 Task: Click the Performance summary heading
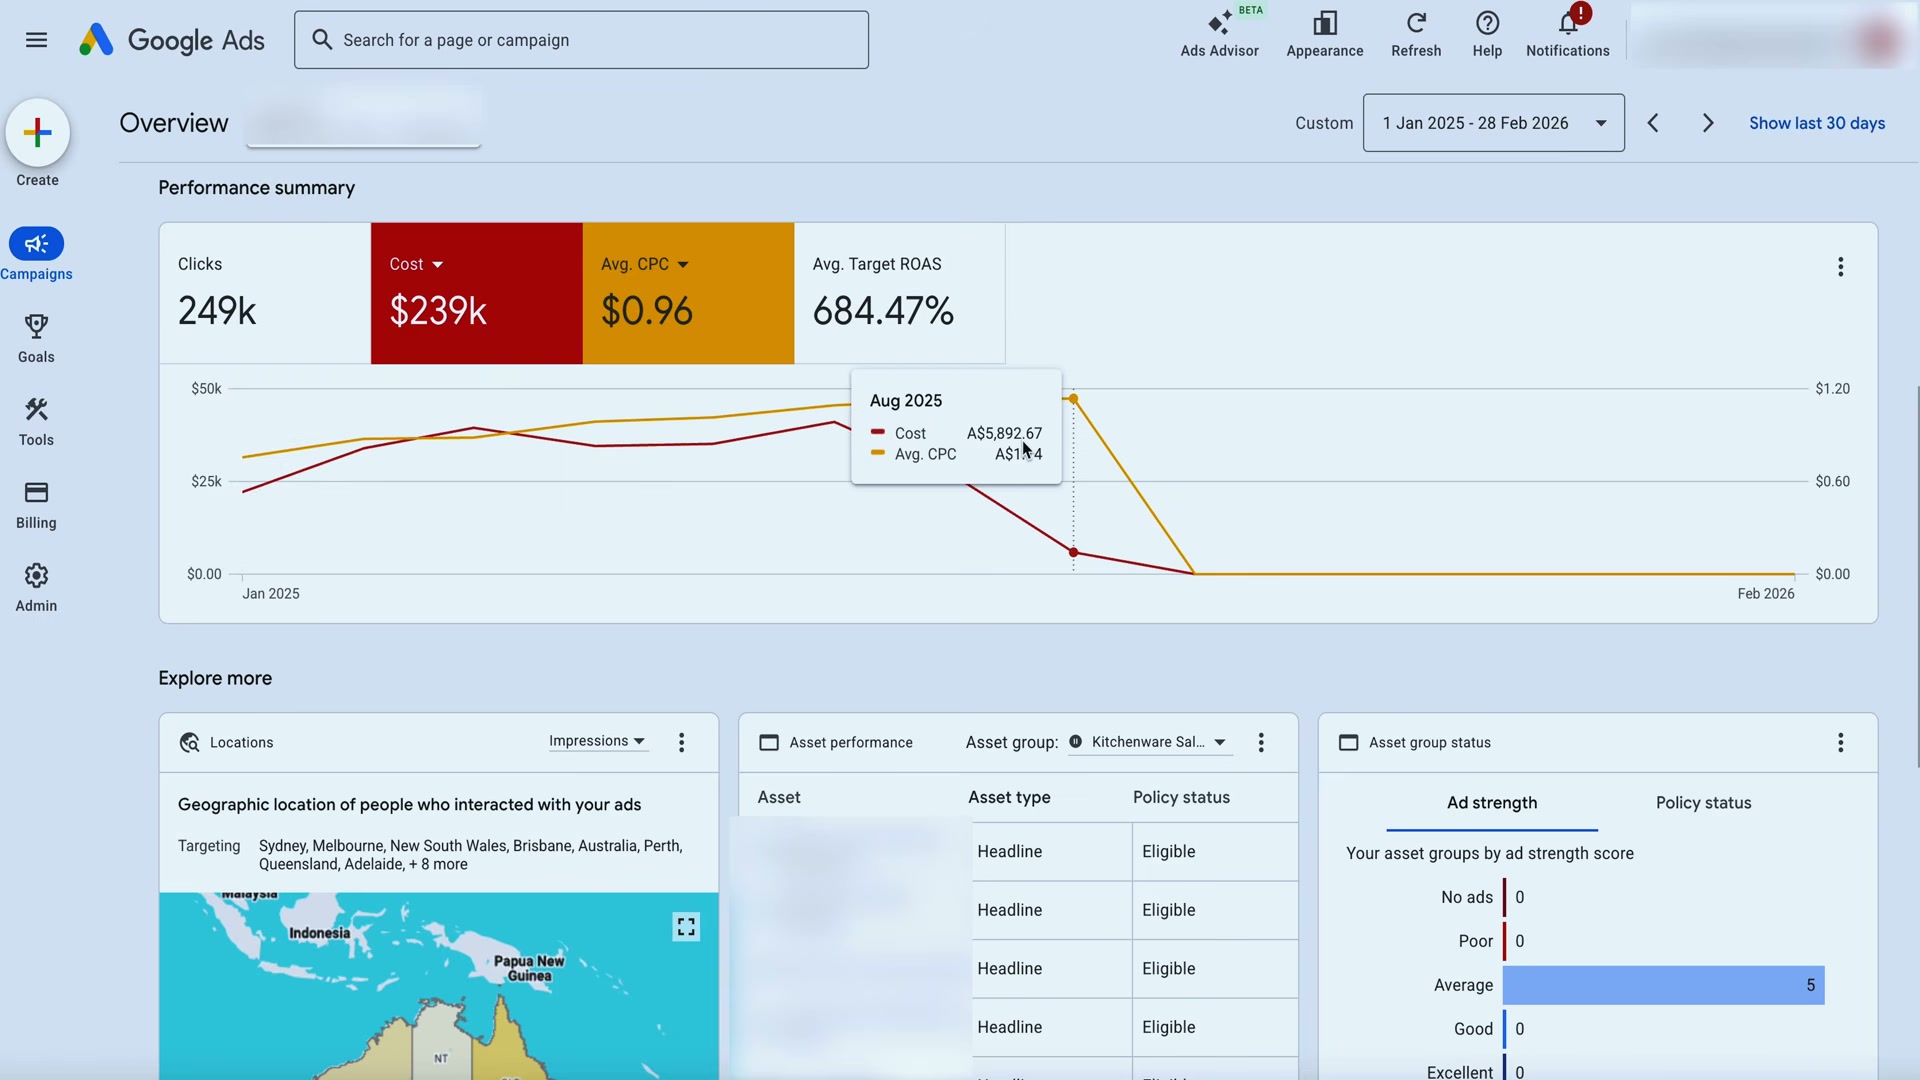[x=256, y=188]
